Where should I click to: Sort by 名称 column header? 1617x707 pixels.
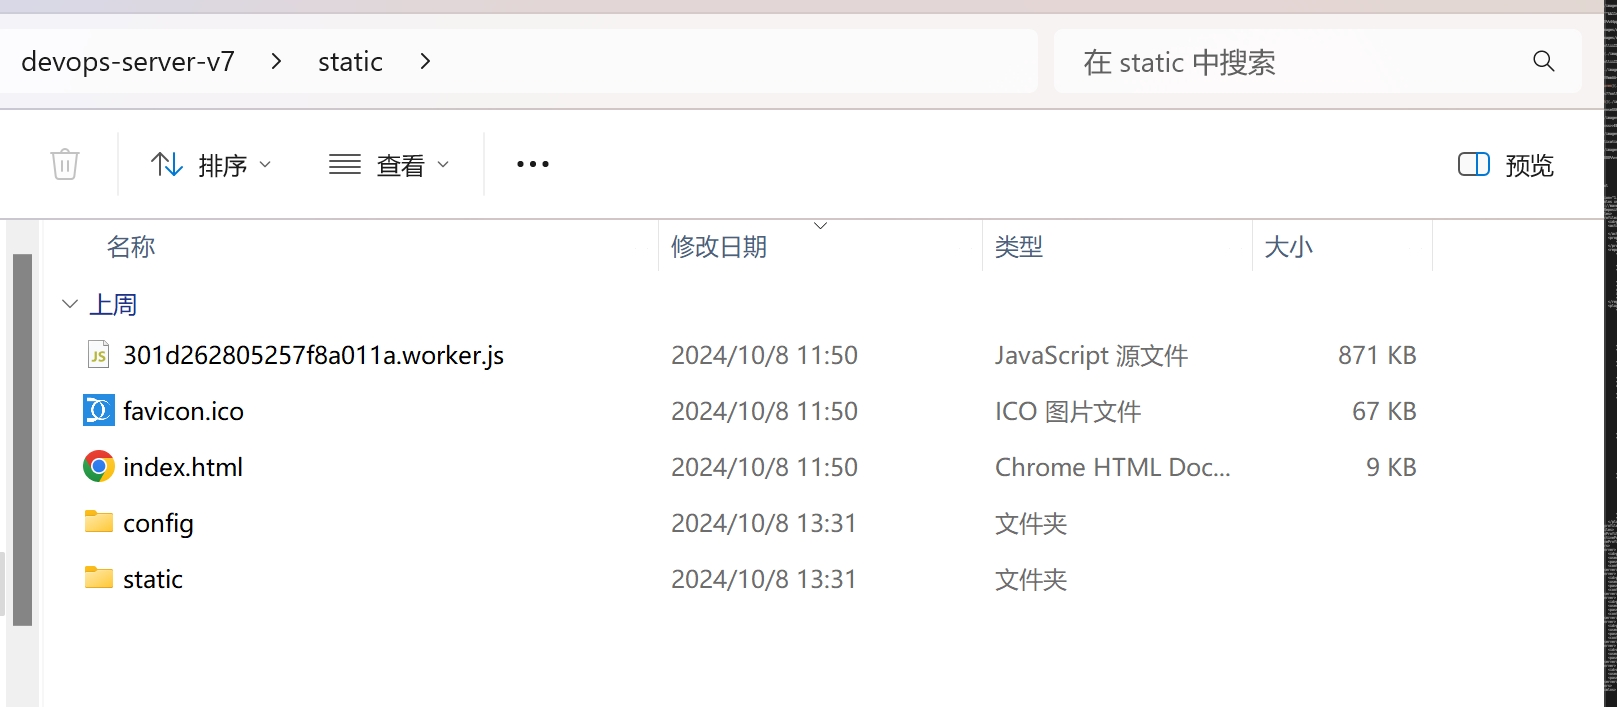click(131, 247)
